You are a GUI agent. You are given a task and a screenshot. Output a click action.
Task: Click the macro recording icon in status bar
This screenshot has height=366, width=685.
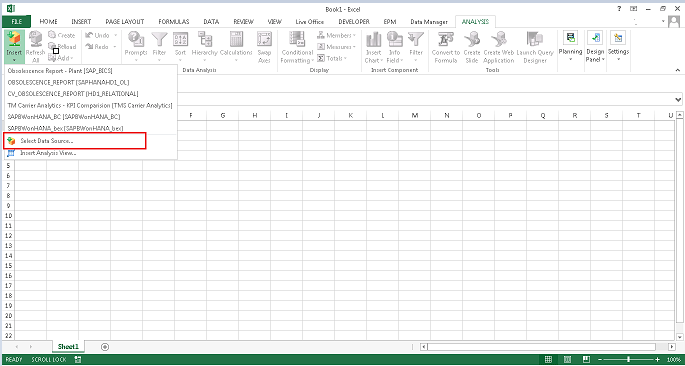(x=78, y=359)
